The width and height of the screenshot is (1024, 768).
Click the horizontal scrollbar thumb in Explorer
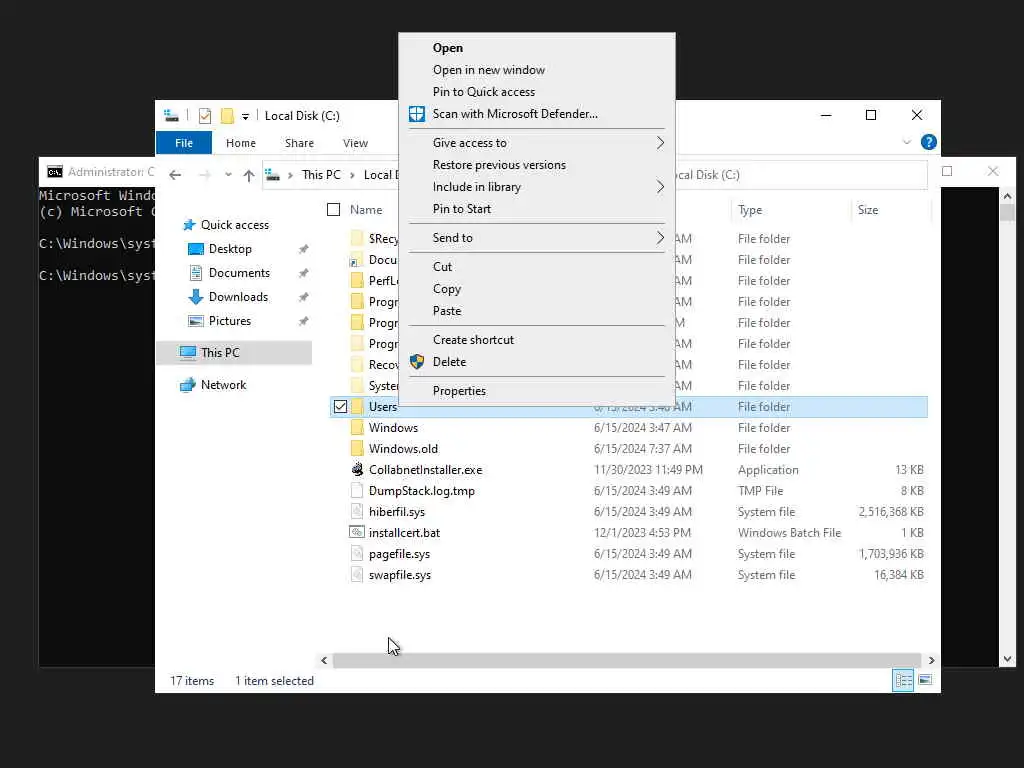626,660
